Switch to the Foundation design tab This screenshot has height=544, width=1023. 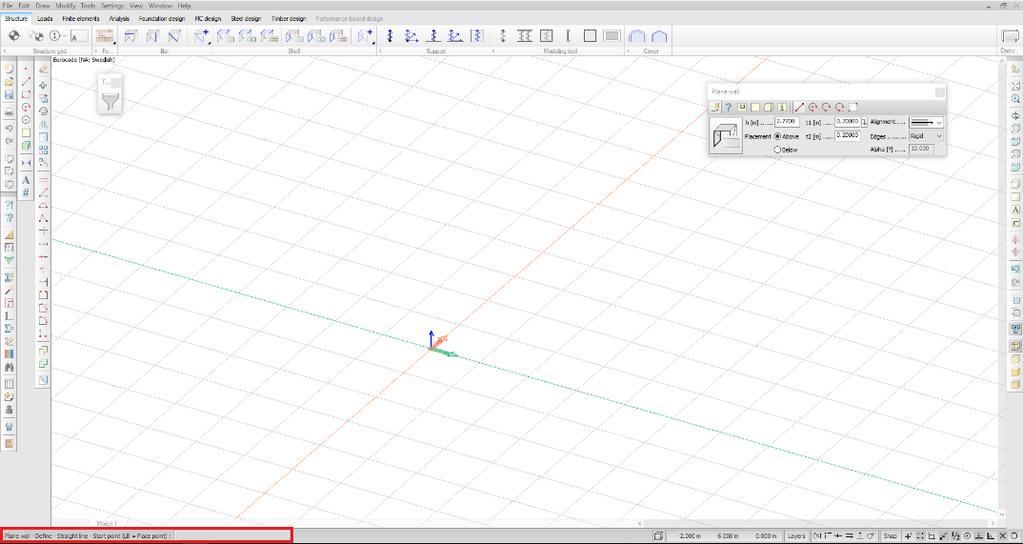162,19
